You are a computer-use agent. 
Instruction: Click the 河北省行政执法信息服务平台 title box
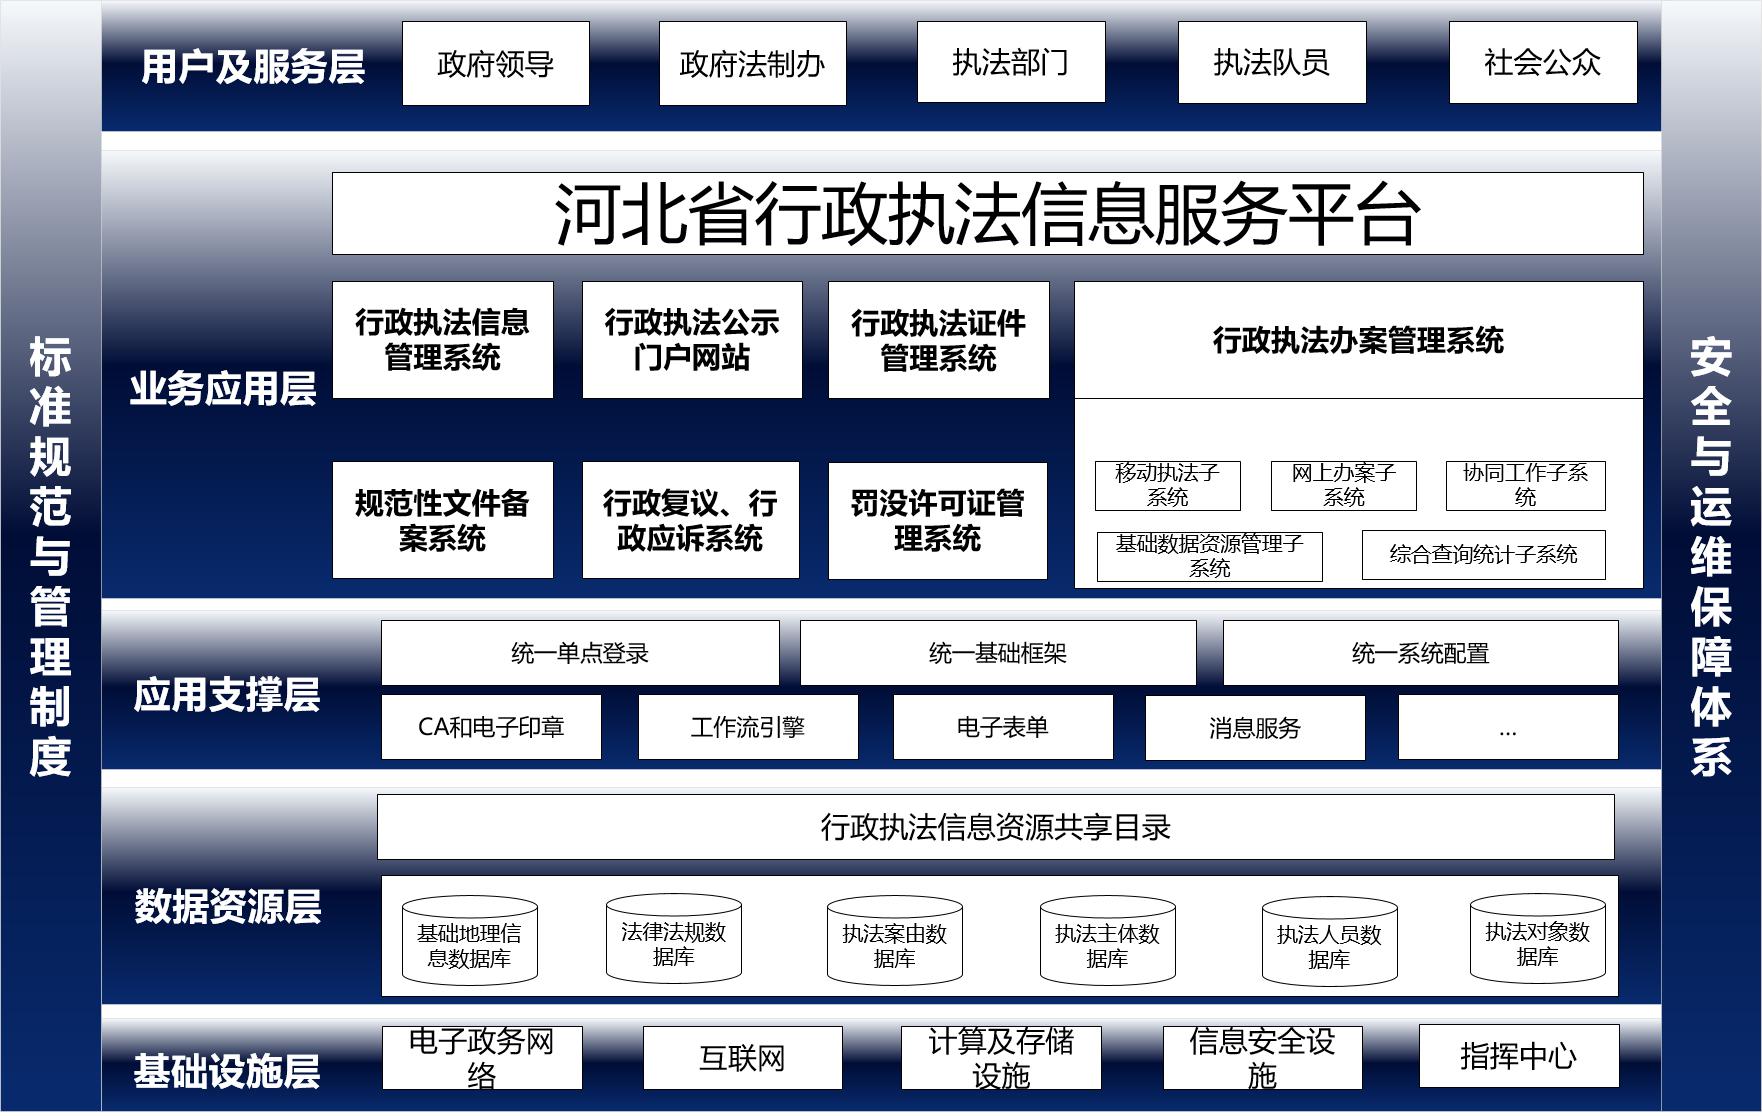coord(987,214)
